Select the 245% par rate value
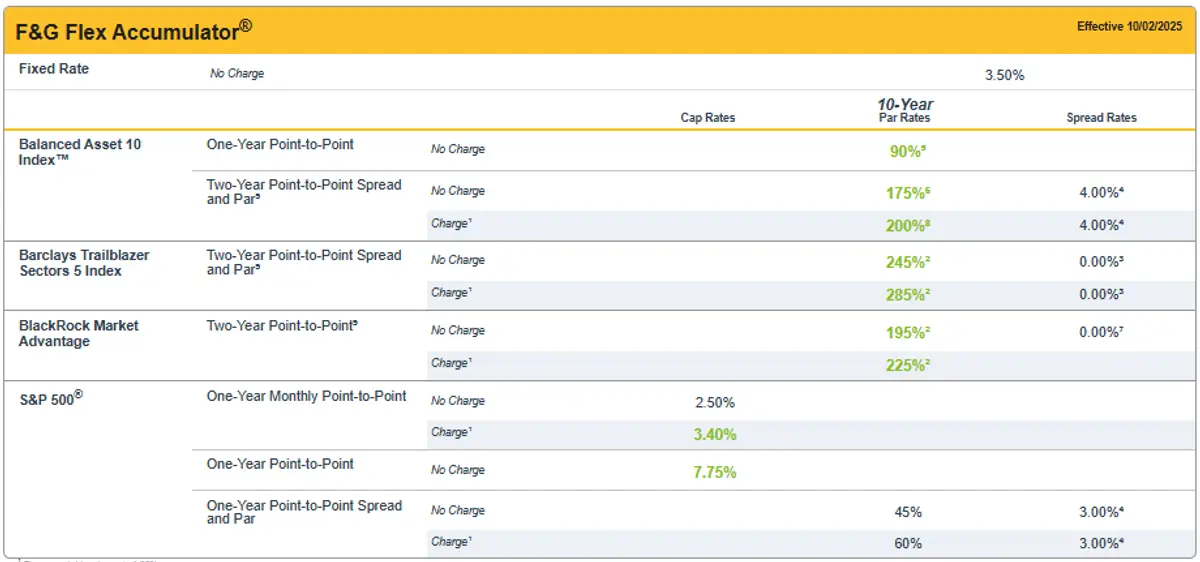The width and height of the screenshot is (1200, 562). click(x=908, y=263)
